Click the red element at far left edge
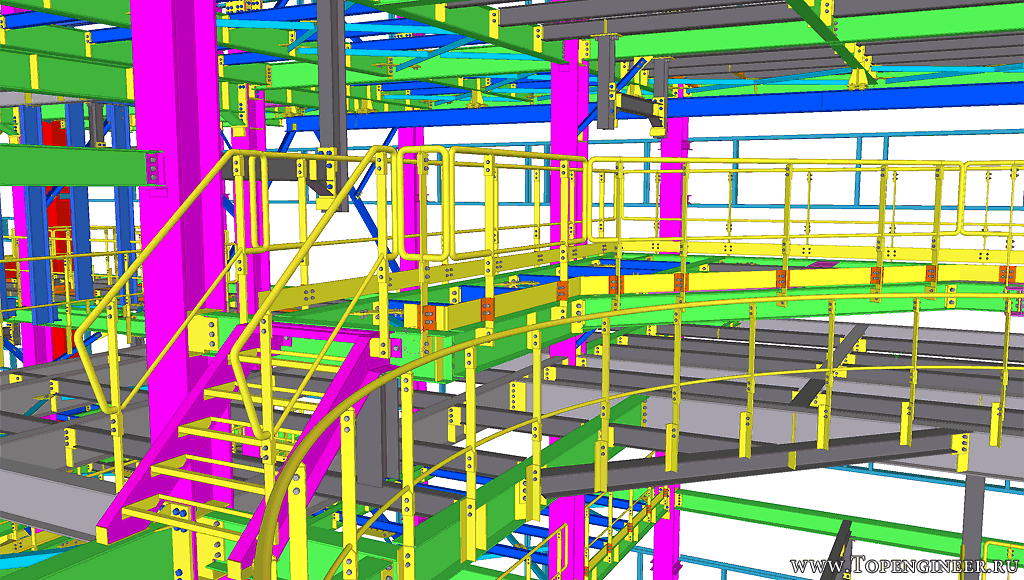 click(x=10, y=270)
